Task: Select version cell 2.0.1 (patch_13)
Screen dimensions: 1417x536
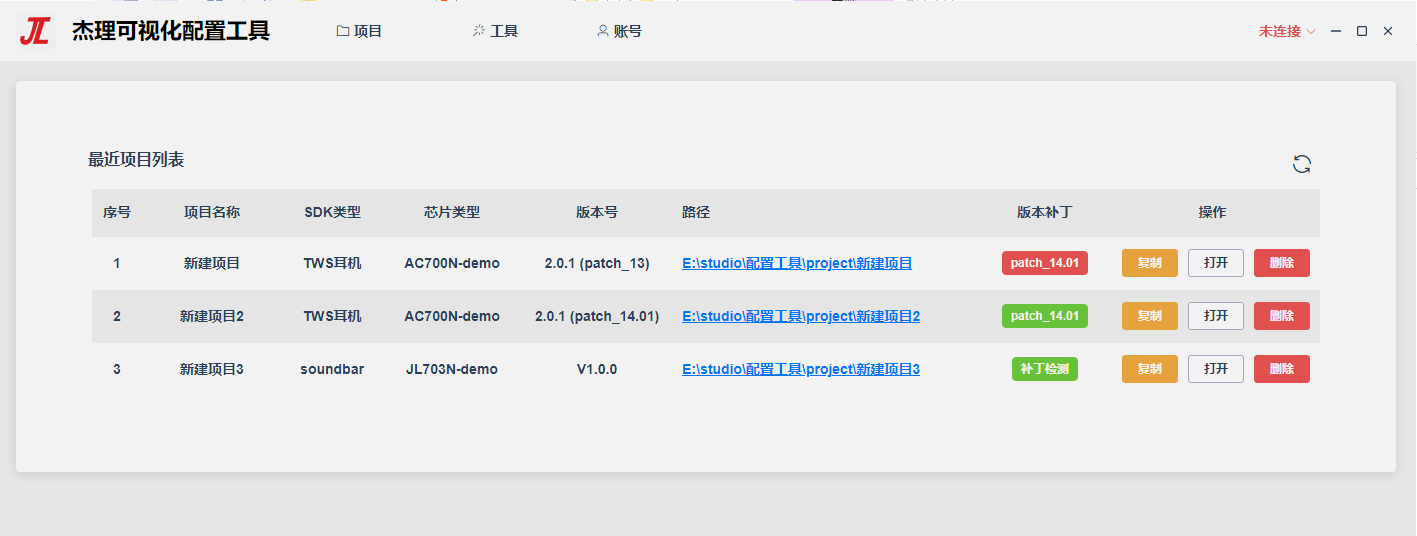Action: pyautogui.click(x=597, y=263)
